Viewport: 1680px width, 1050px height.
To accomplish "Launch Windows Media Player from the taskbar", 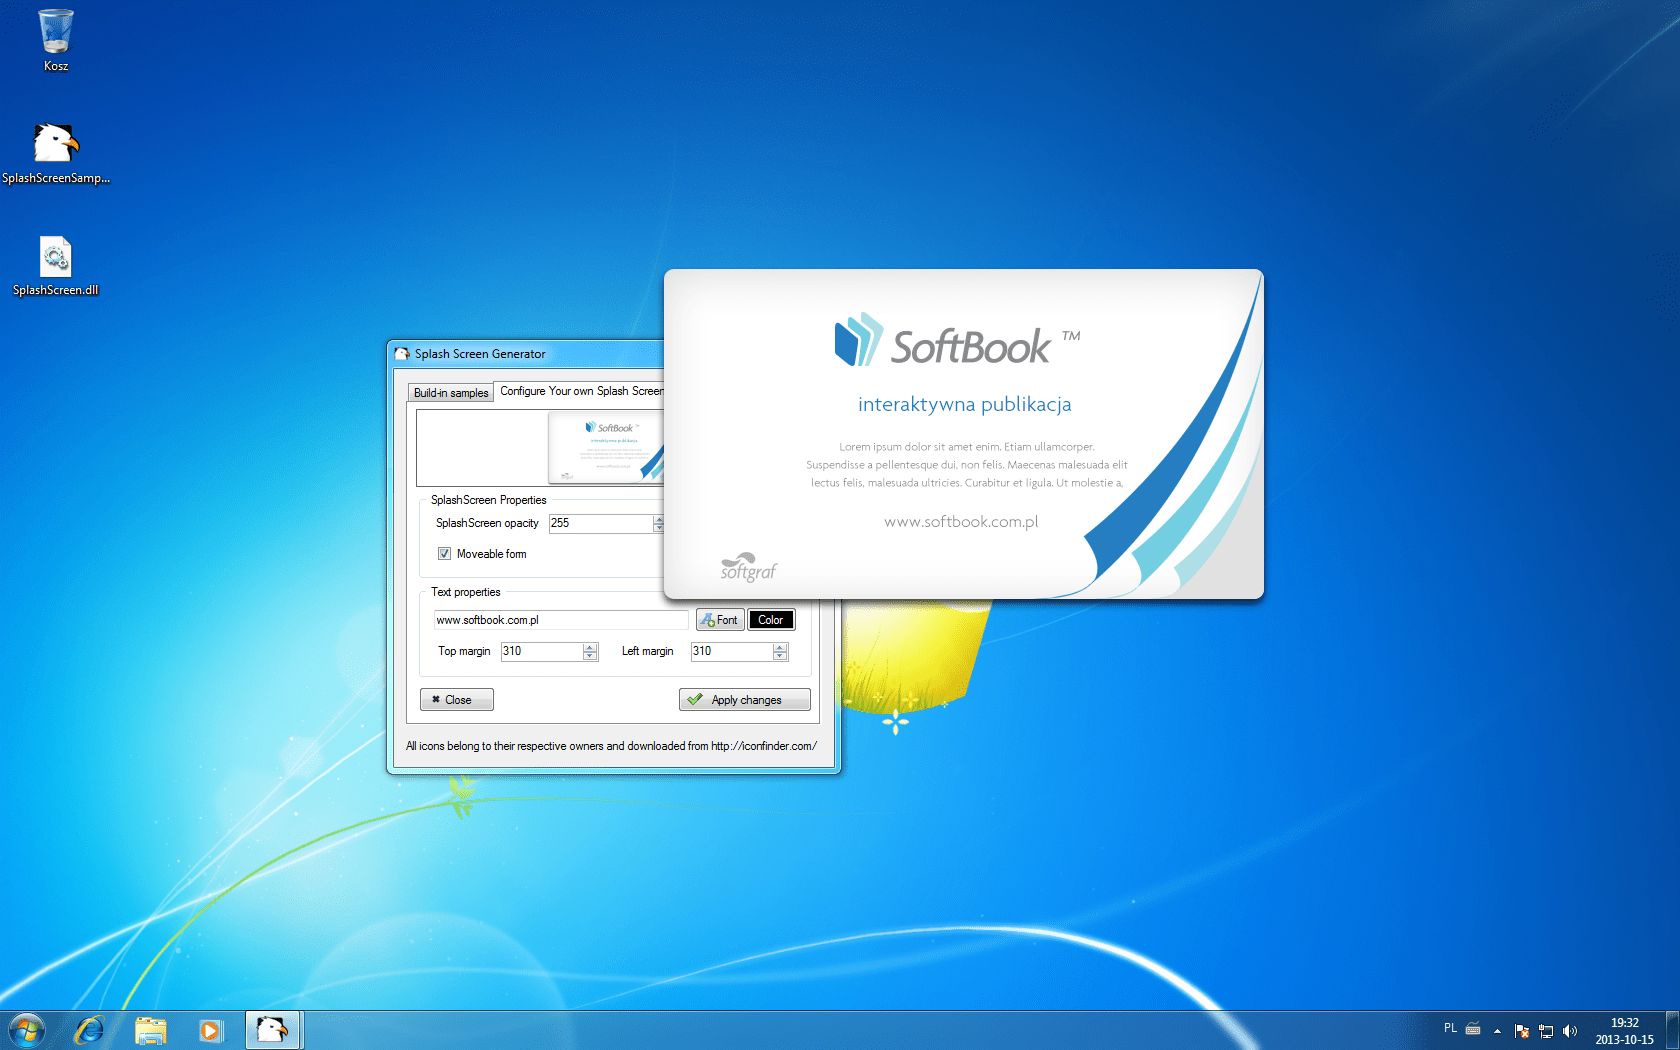I will (210, 1029).
